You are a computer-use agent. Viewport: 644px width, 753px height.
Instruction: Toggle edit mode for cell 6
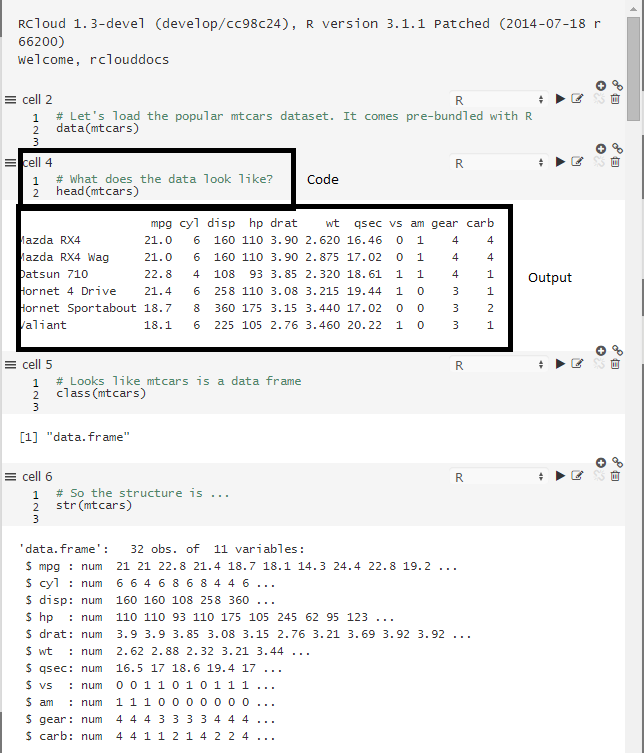coord(577,476)
